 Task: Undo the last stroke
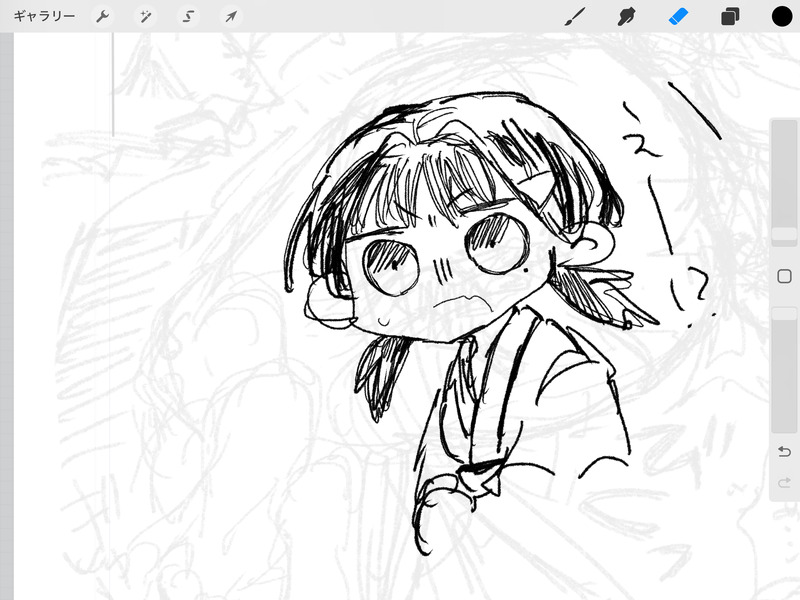[x=784, y=452]
